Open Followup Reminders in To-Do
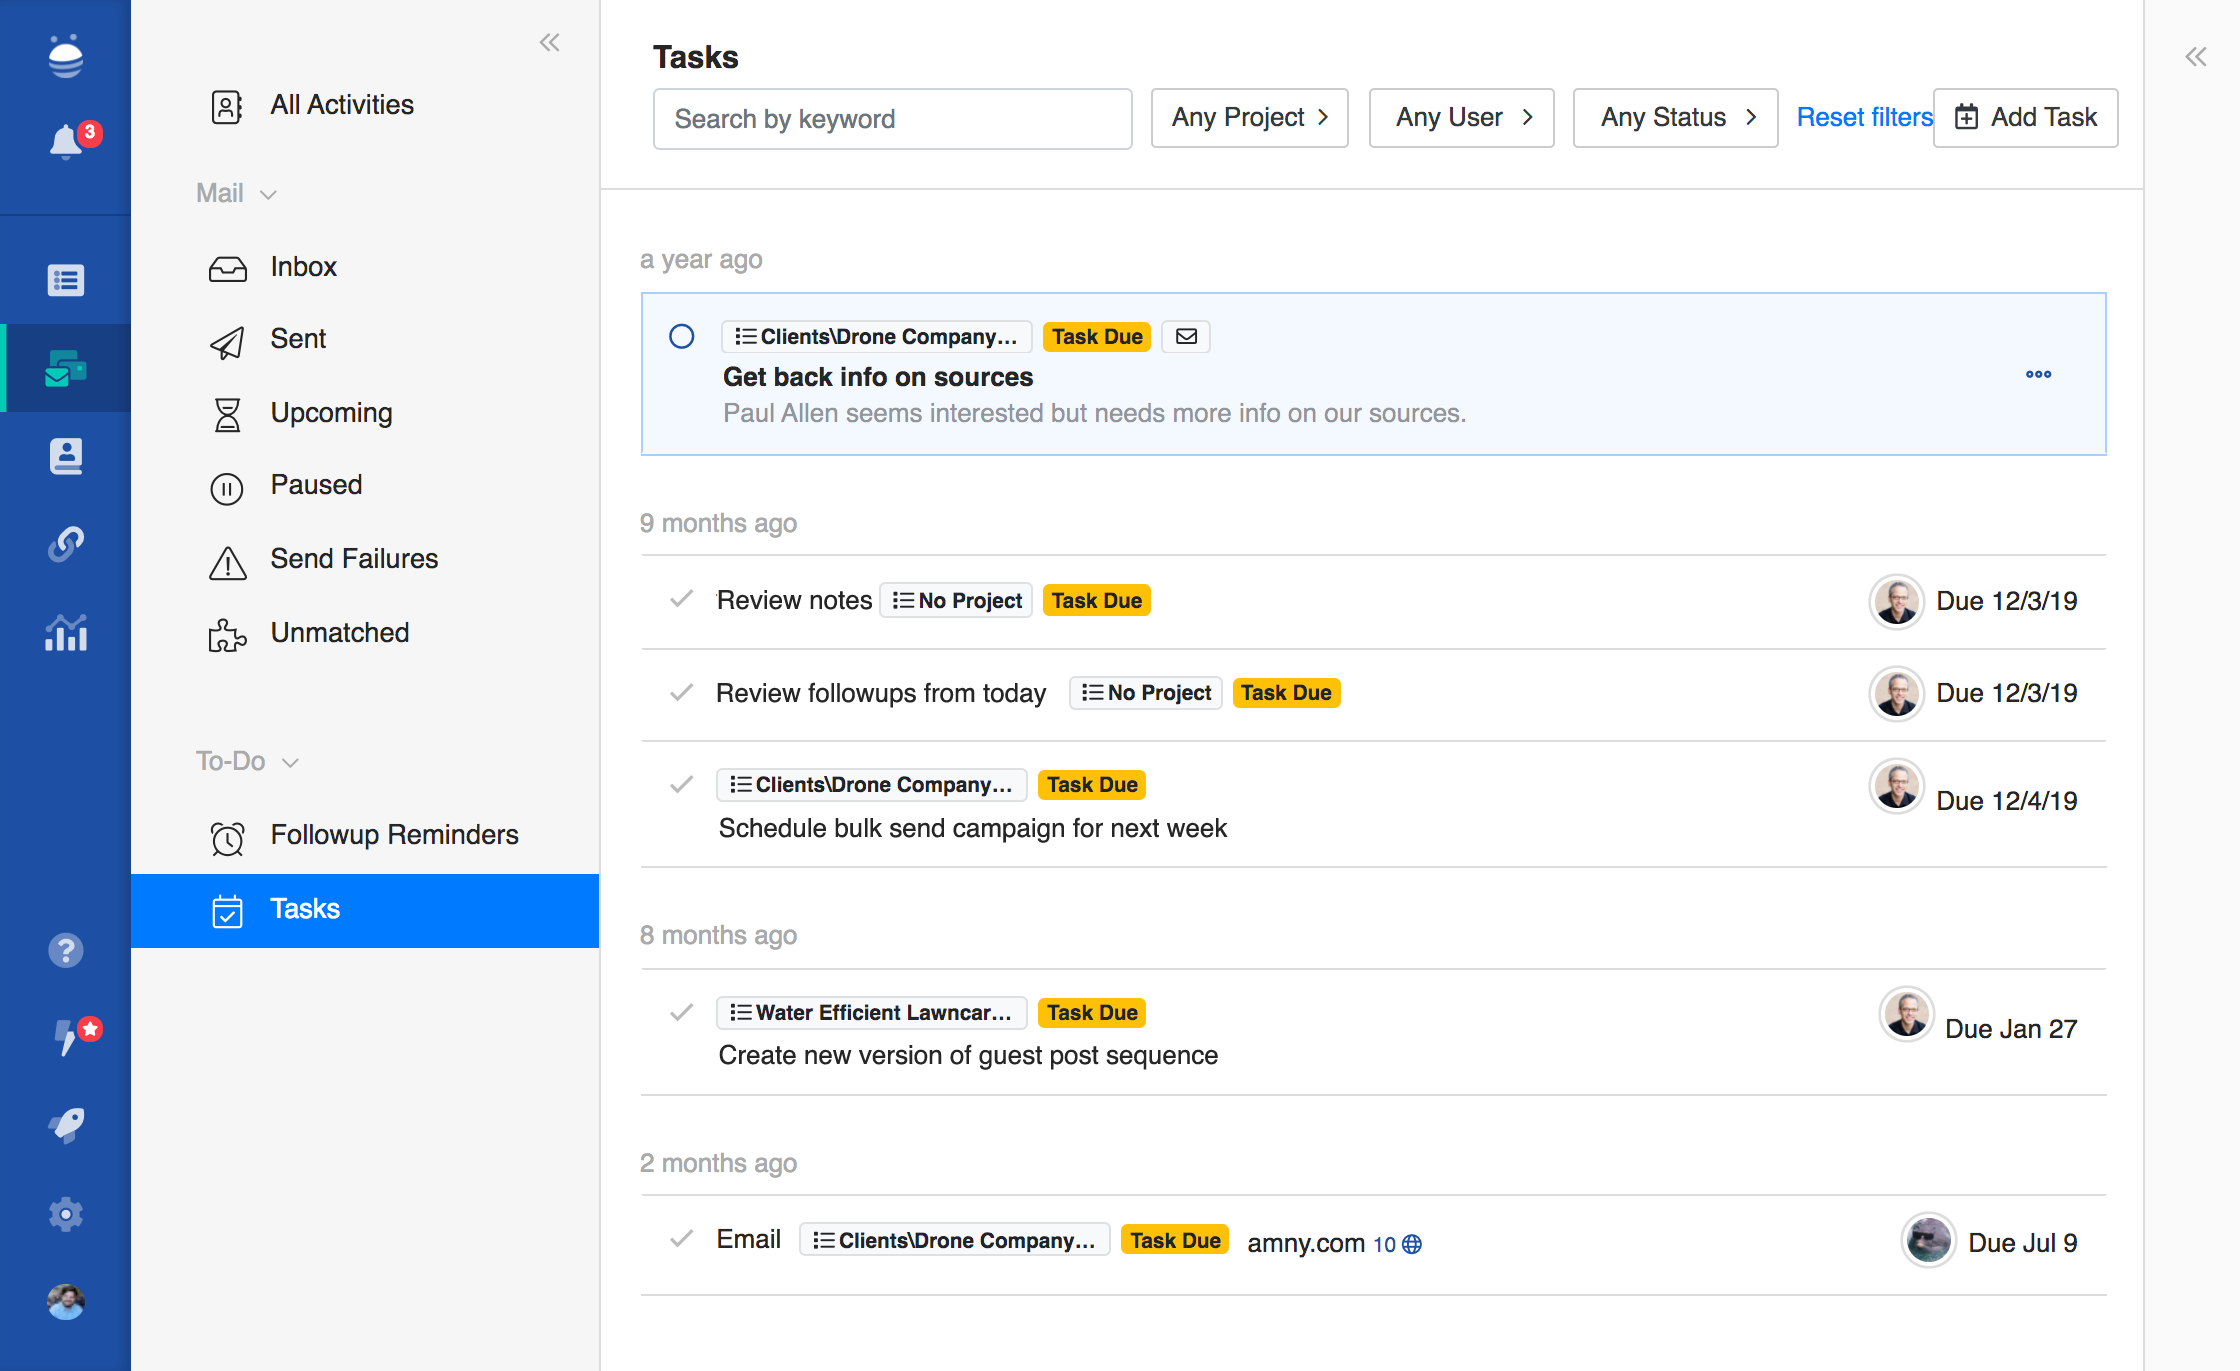 pyautogui.click(x=394, y=835)
